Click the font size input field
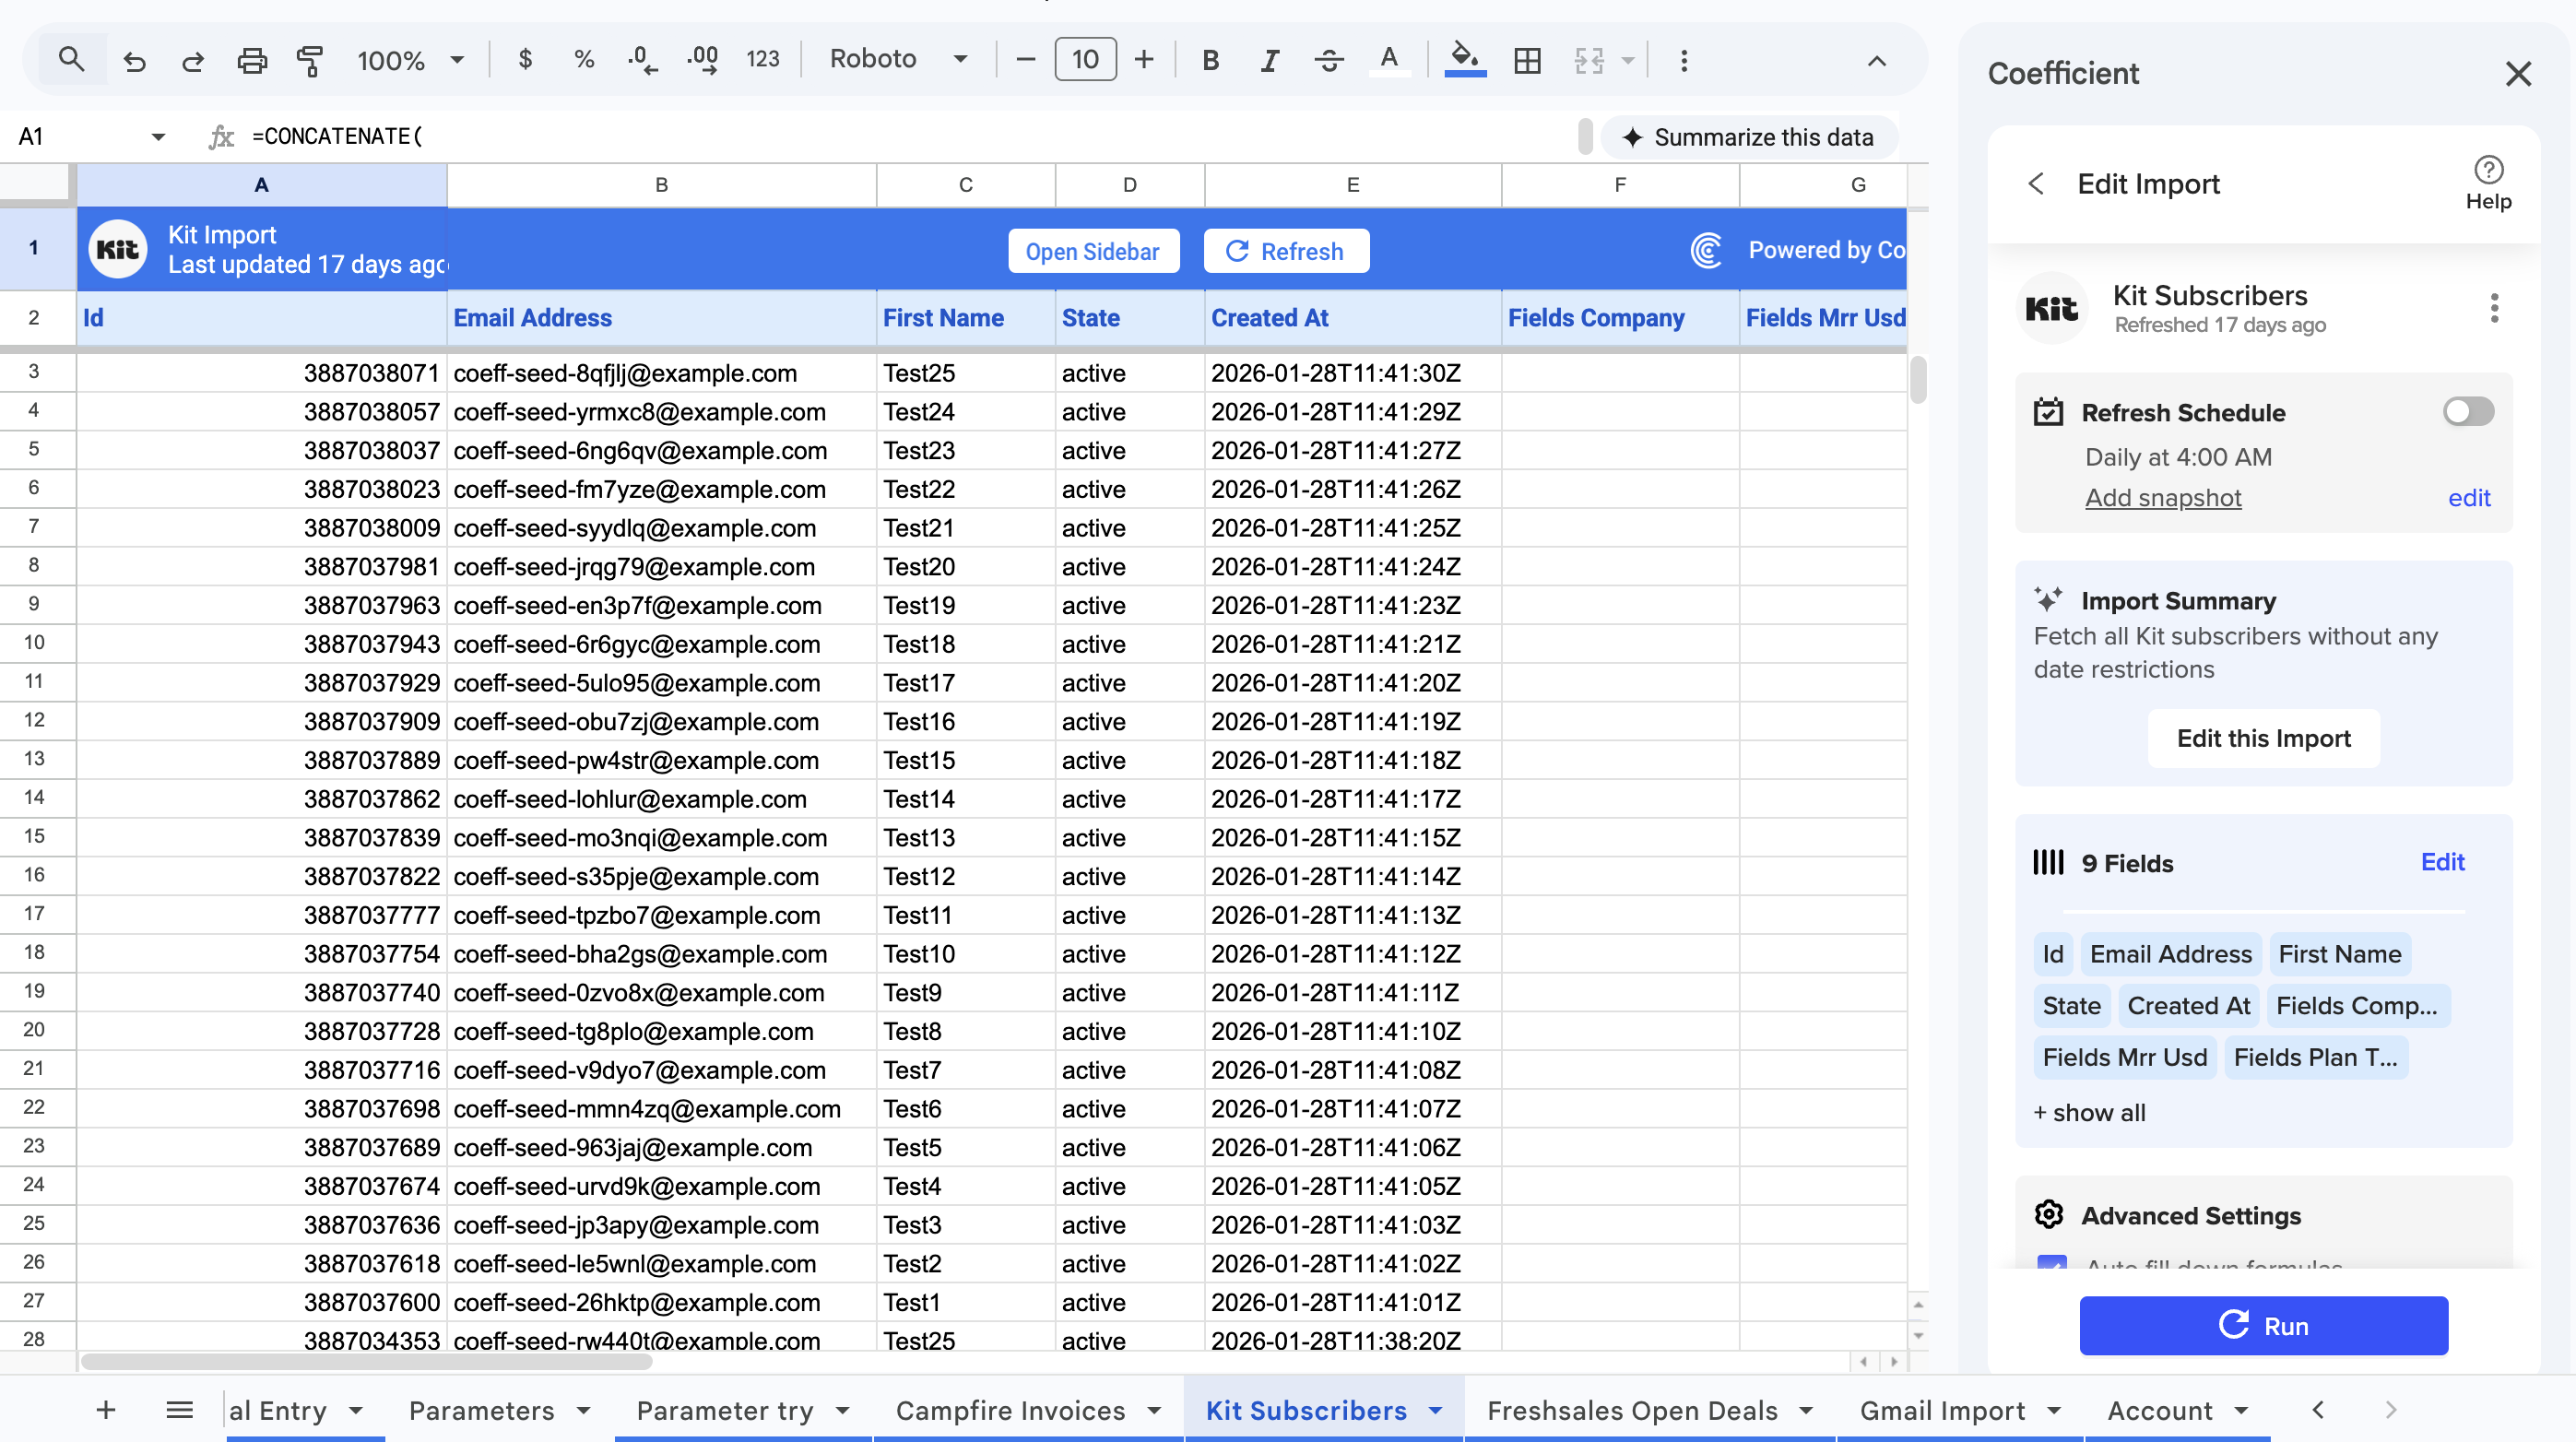 pyautogui.click(x=1085, y=60)
